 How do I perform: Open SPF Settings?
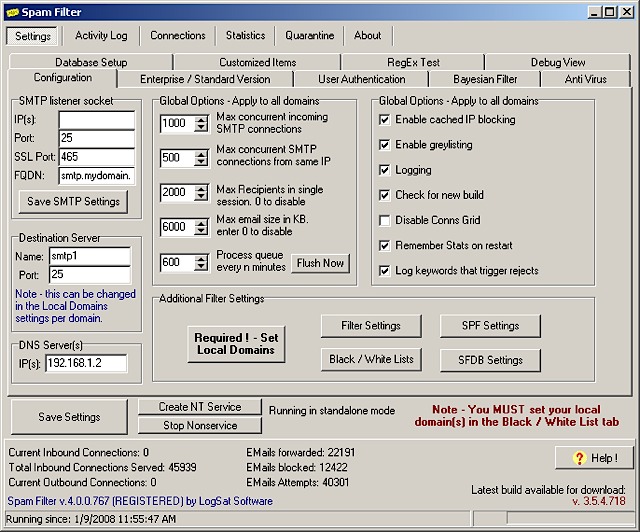[x=490, y=326]
